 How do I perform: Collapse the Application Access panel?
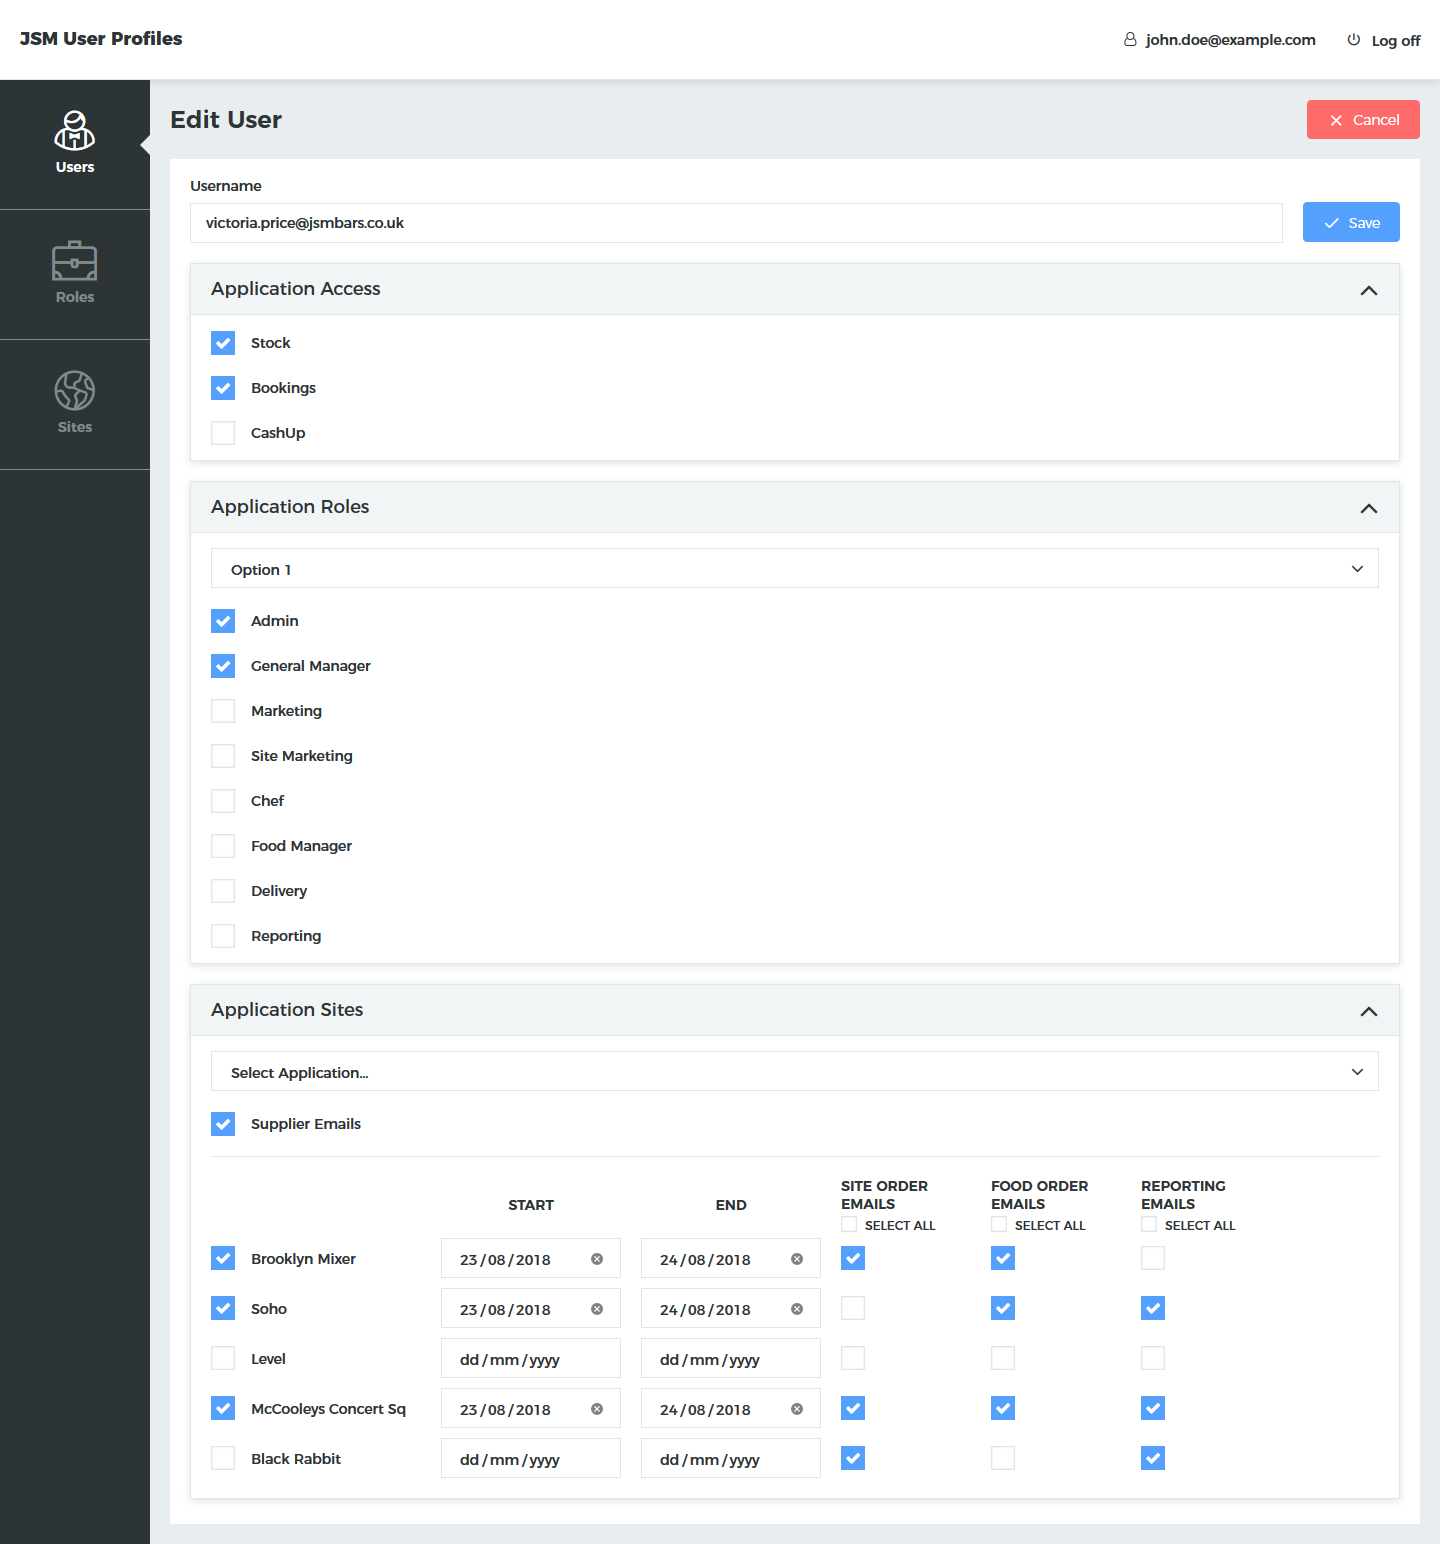coord(1368,290)
